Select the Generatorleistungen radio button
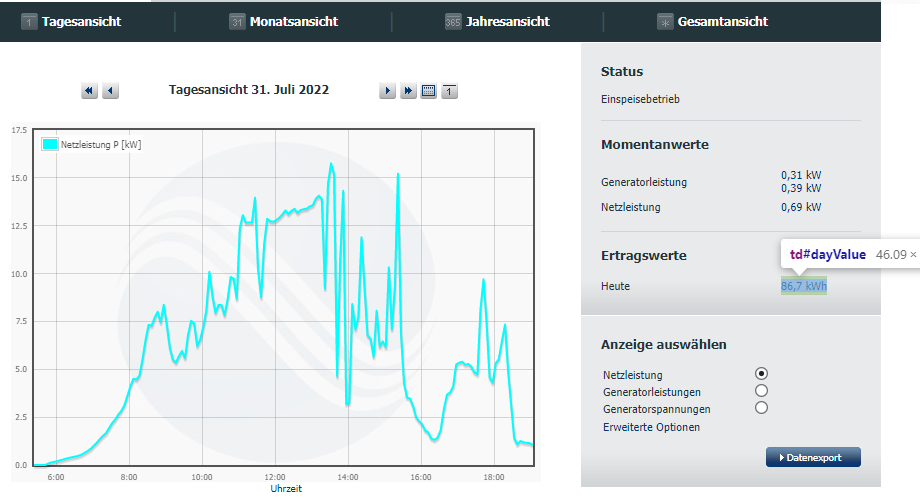The image size is (920, 502). tap(761, 391)
